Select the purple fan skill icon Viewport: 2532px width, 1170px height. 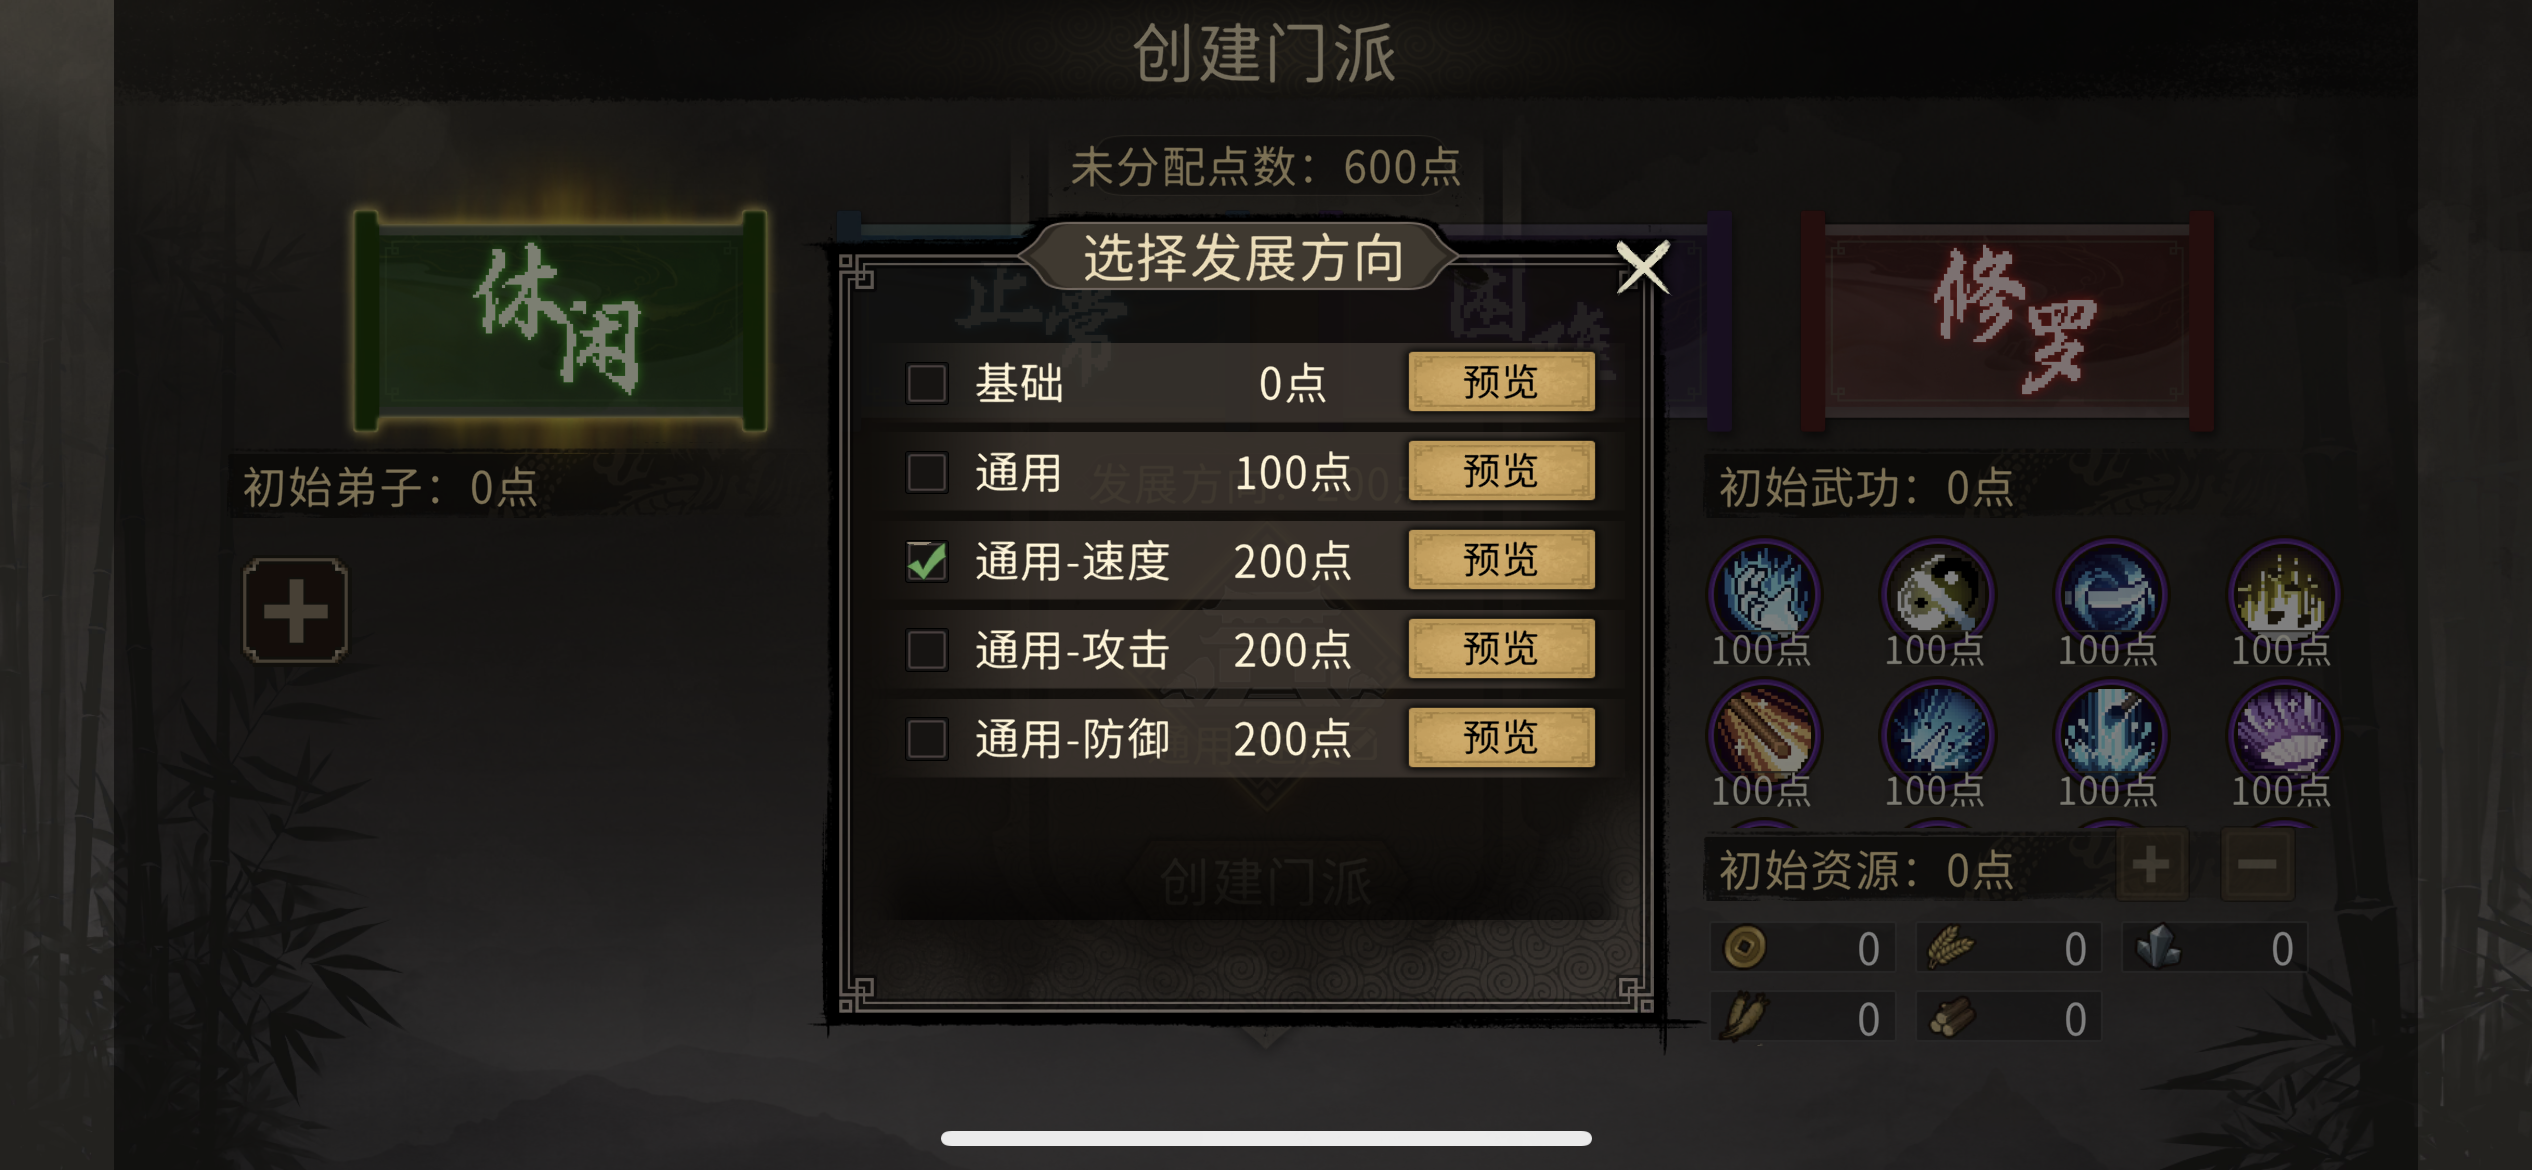pyautogui.click(x=2284, y=733)
